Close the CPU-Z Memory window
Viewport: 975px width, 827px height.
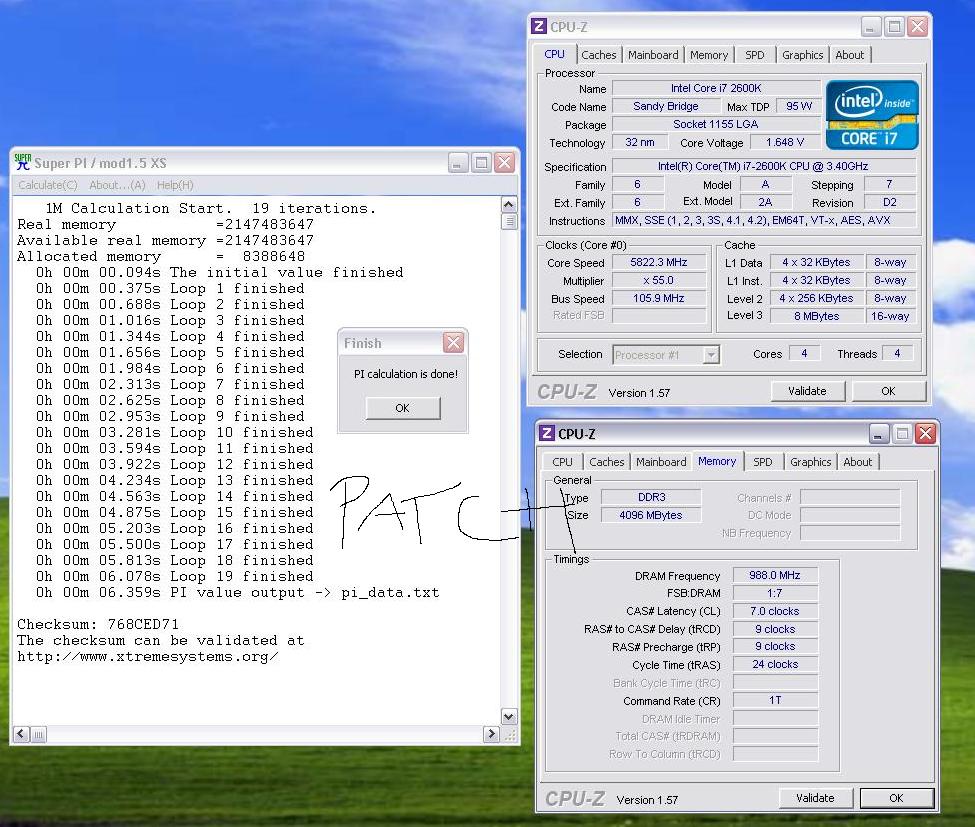(x=925, y=434)
